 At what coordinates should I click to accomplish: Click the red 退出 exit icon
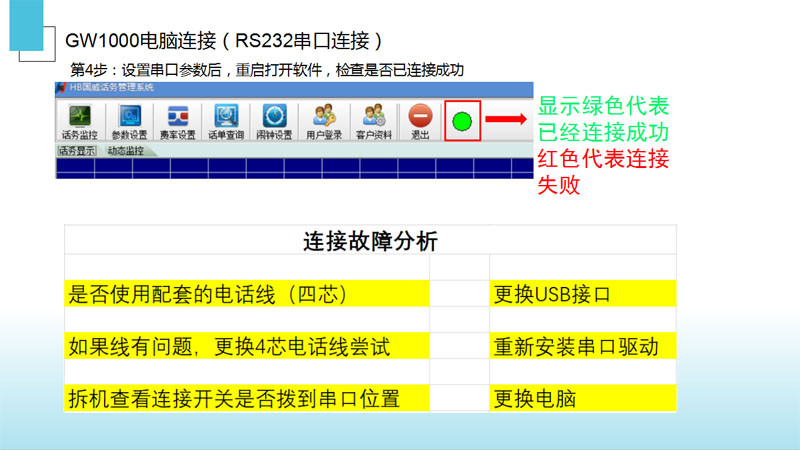tap(421, 122)
